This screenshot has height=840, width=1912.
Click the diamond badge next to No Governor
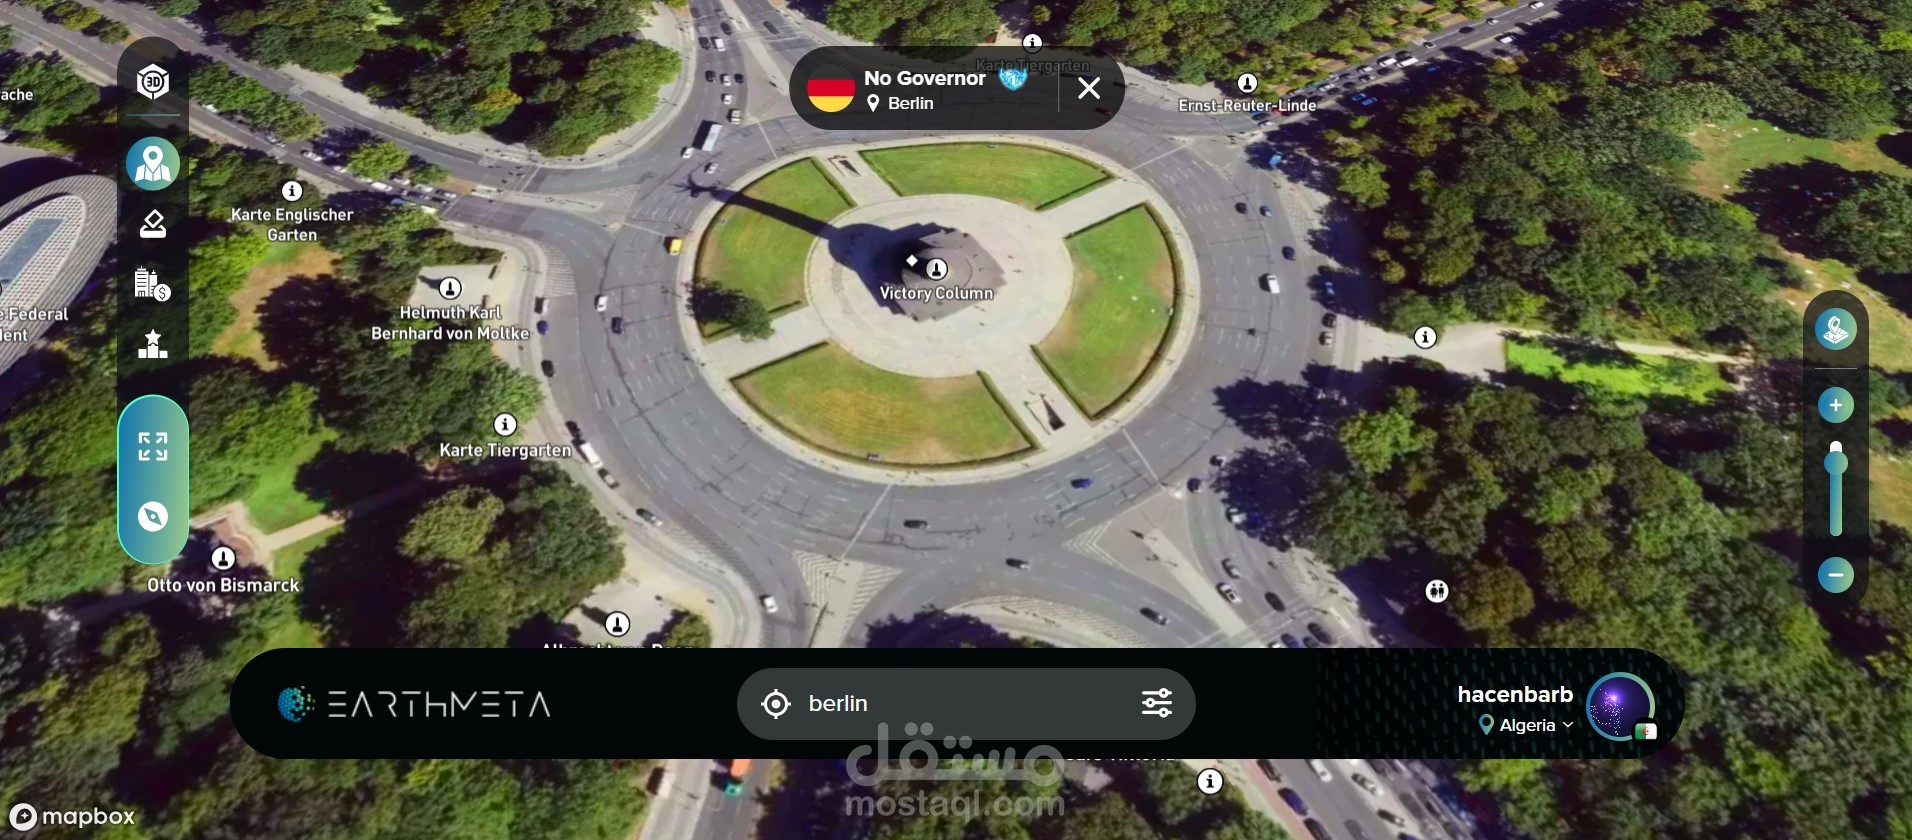(1013, 77)
